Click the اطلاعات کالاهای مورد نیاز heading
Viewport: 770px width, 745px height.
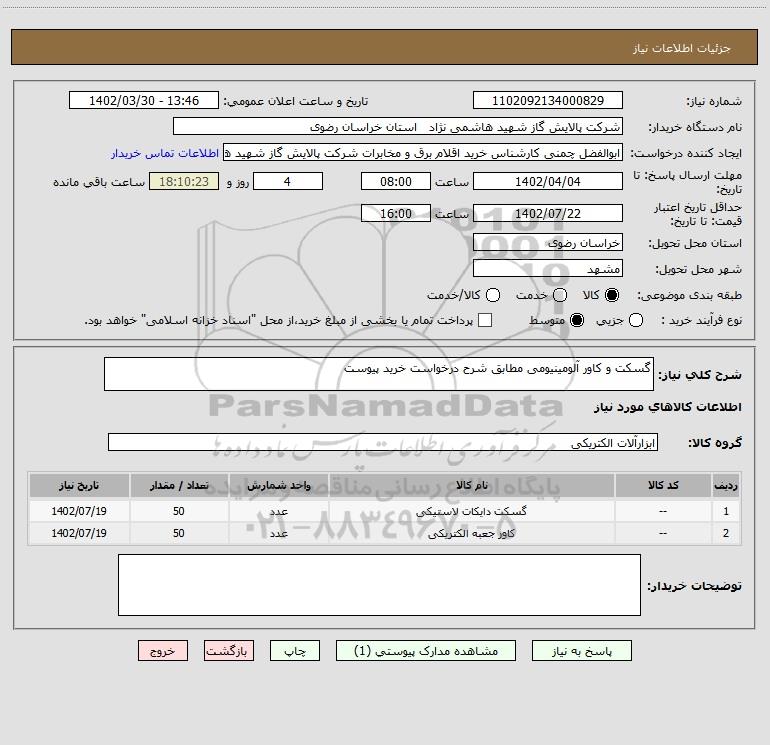667,407
